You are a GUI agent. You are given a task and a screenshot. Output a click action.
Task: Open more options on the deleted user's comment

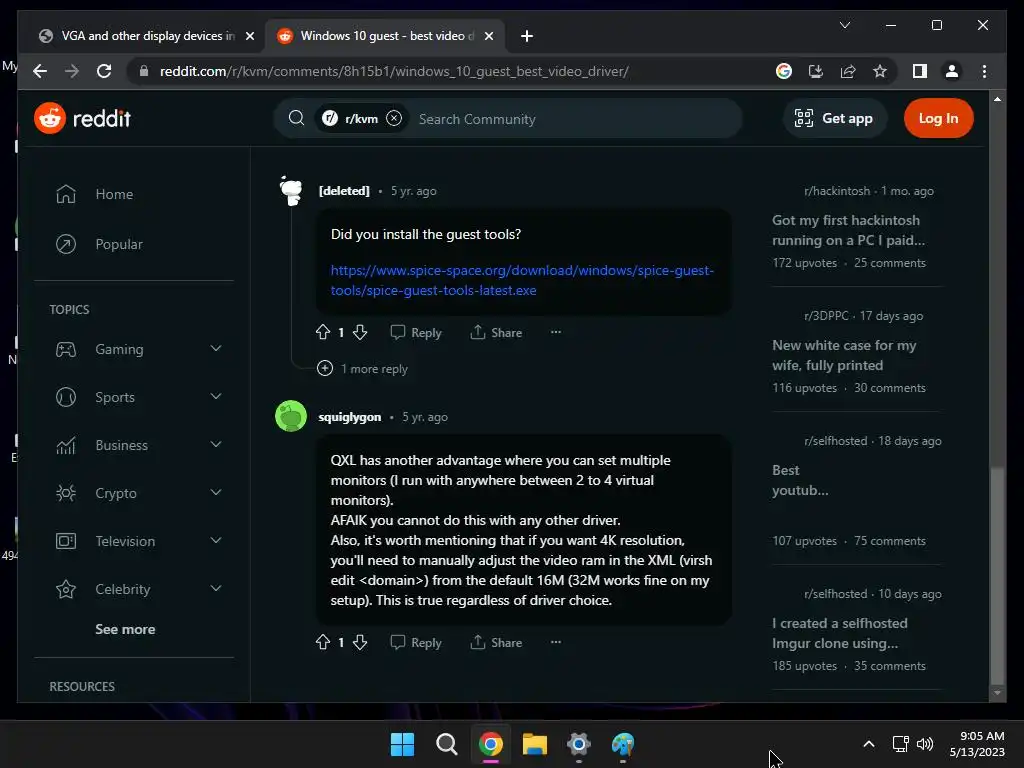(556, 332)
